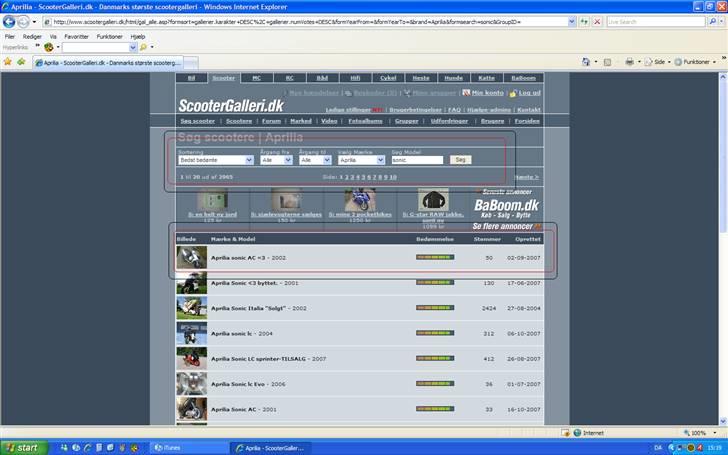728x455 pixels.
Task: Click the printer icon in the toolbar
Action: click(x=630, y=61)
